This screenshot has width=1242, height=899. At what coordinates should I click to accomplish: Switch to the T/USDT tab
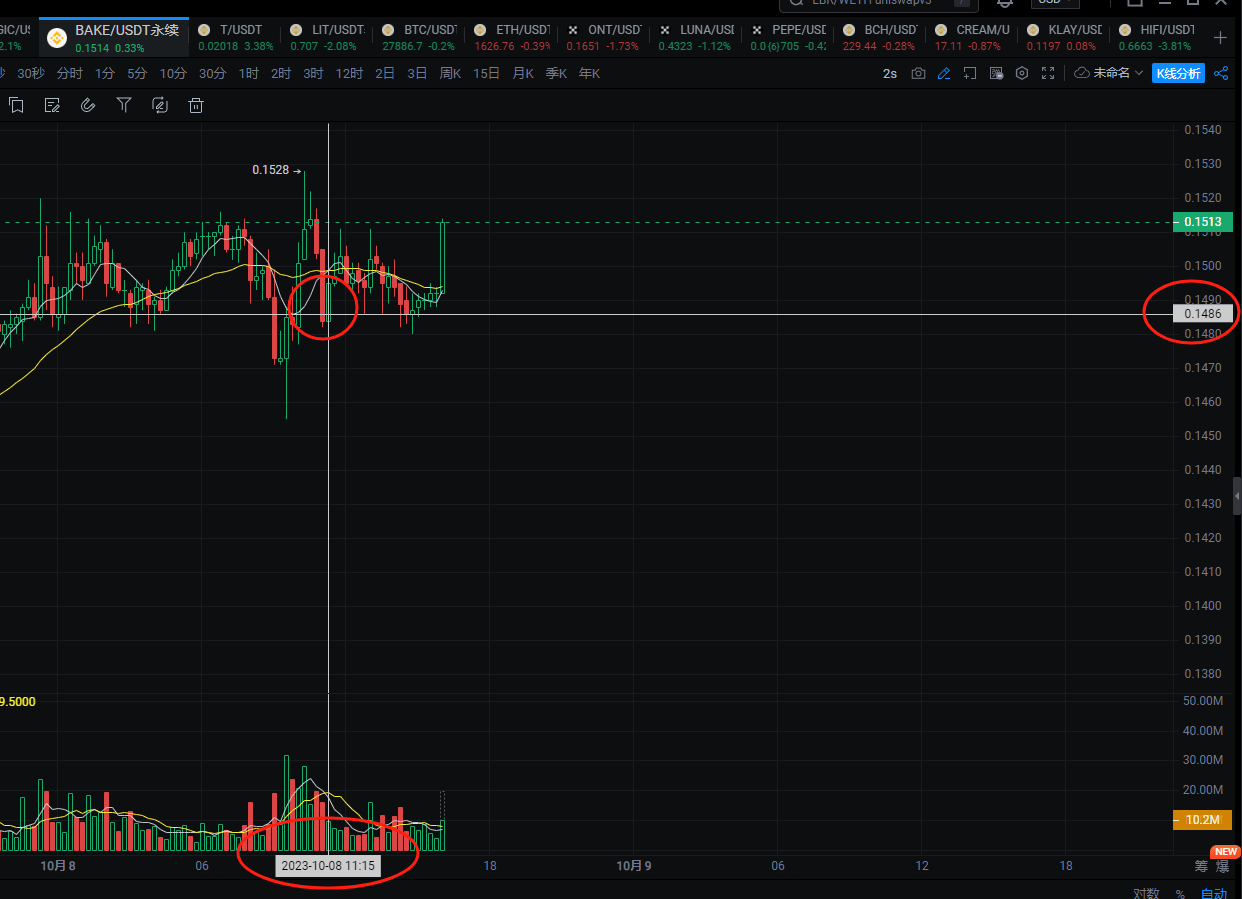click(234, 38)
